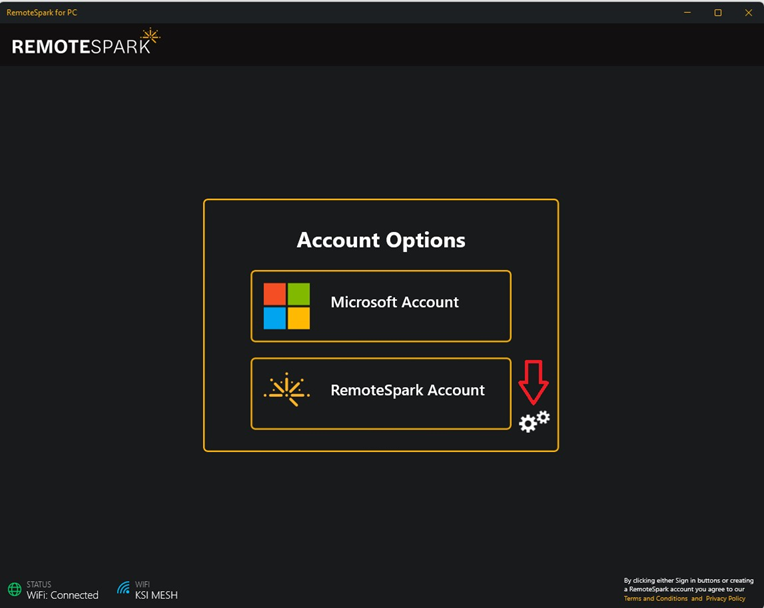Open the Terms and Conditions link
Viewport: 764px width, 608px height.
pos(655,599)
